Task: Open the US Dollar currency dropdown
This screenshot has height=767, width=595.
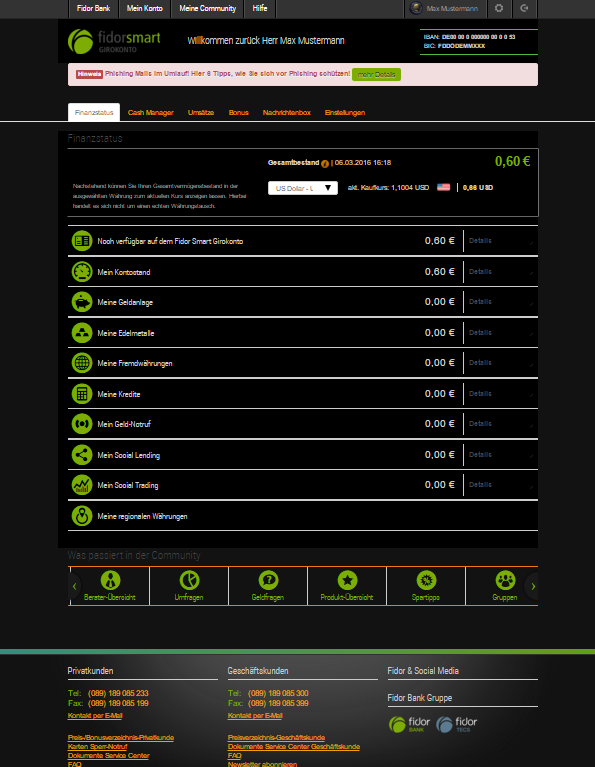Action: 303,188
